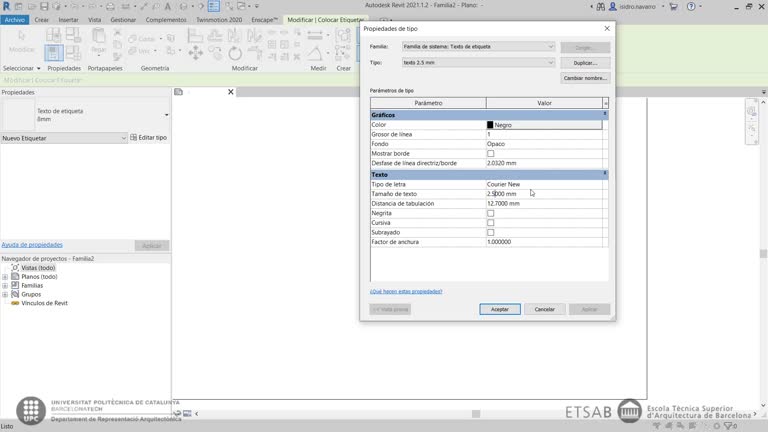The height and width of the screenshot is (432, 768).
Task: Click the Vínculos de Revit link icon
Action: click(15, 303)
